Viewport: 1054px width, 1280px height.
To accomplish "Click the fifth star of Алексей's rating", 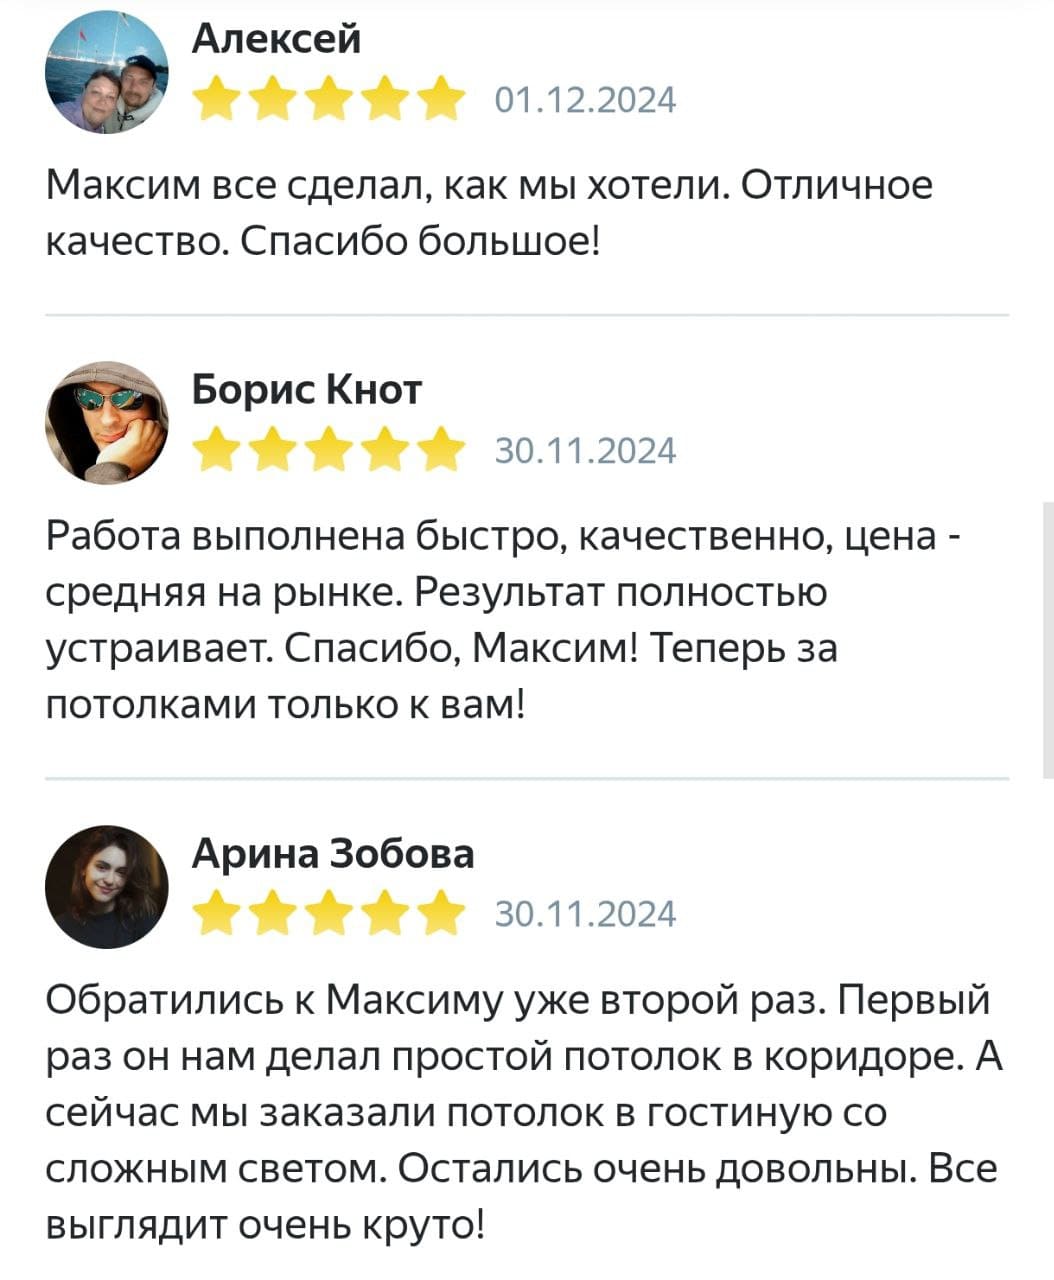I will 437,101.
